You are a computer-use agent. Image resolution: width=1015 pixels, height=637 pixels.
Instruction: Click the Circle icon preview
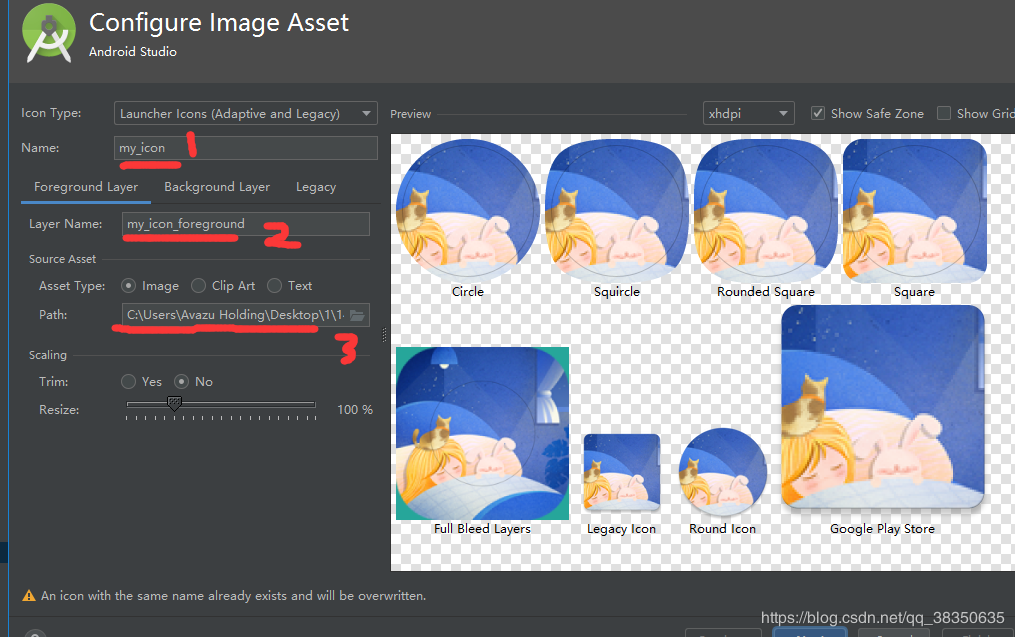[x=467, y=210]
